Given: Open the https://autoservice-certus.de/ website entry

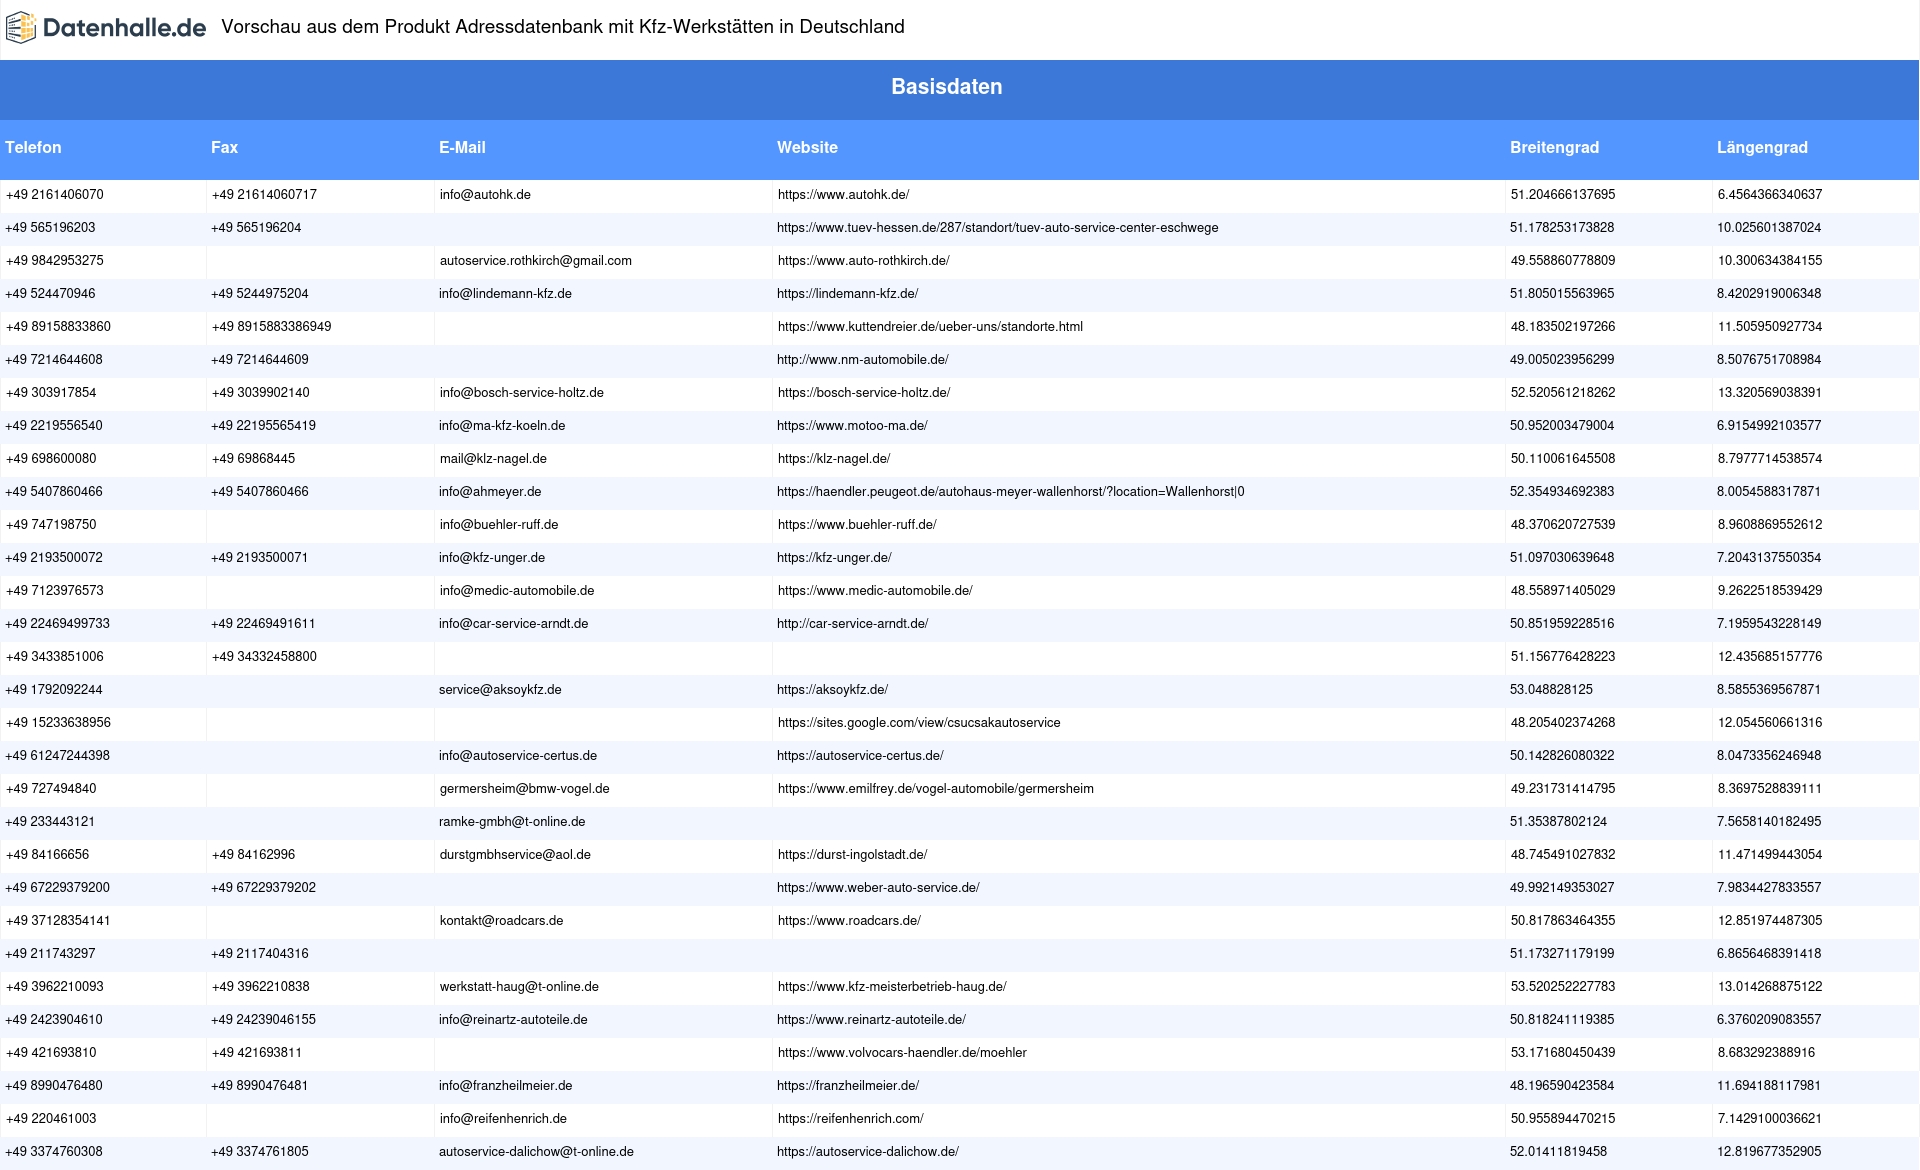Looking at the screenshot, I should (x=860, y=756).
